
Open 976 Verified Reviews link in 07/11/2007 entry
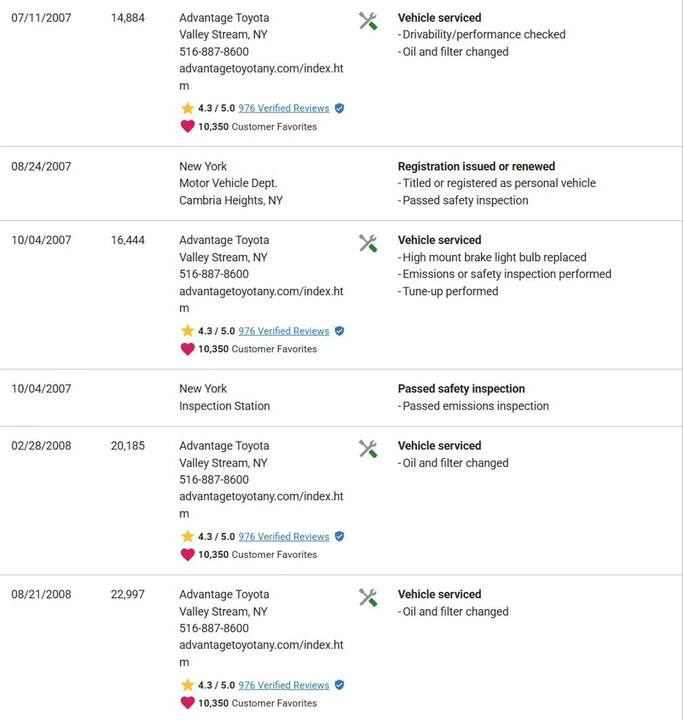(284, 108)
